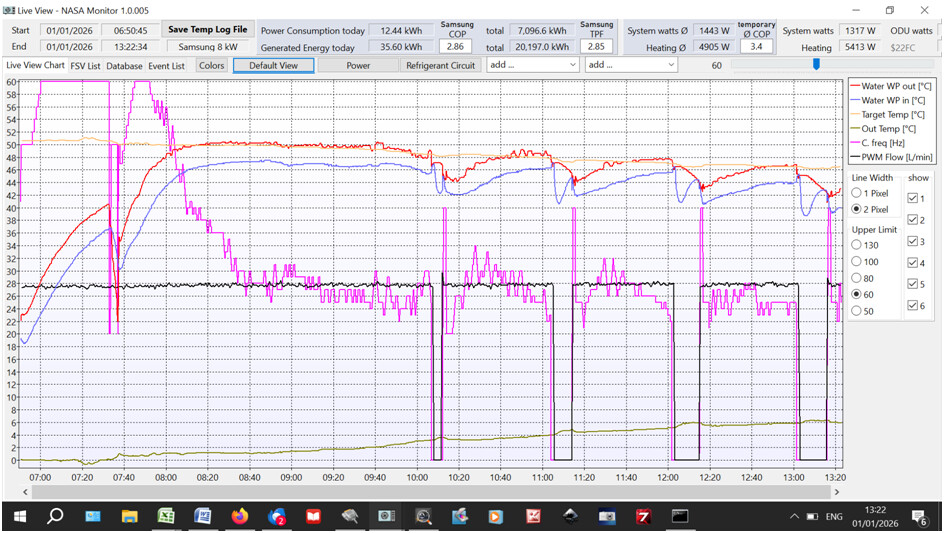Open the taskbar search magnifier
The image size is (944, 533).
pos(56,516)
